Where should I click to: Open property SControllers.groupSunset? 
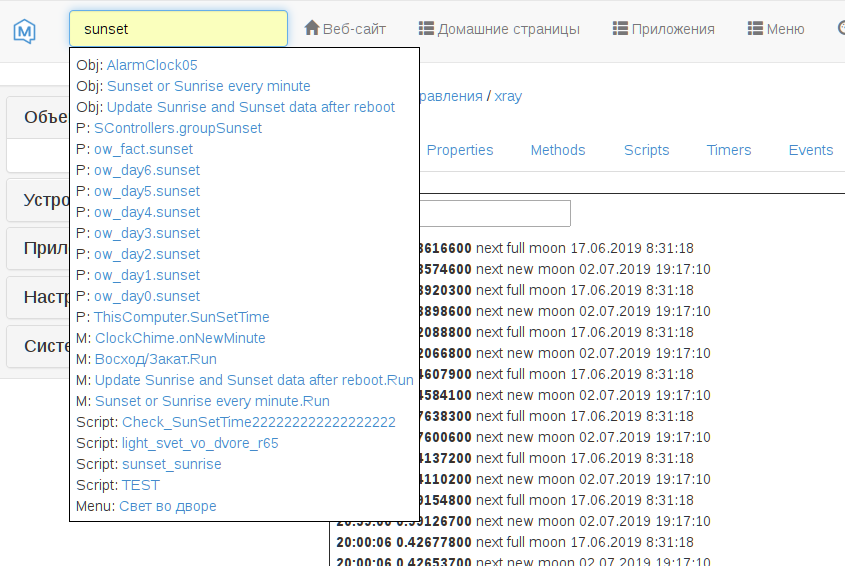[178, 128]
